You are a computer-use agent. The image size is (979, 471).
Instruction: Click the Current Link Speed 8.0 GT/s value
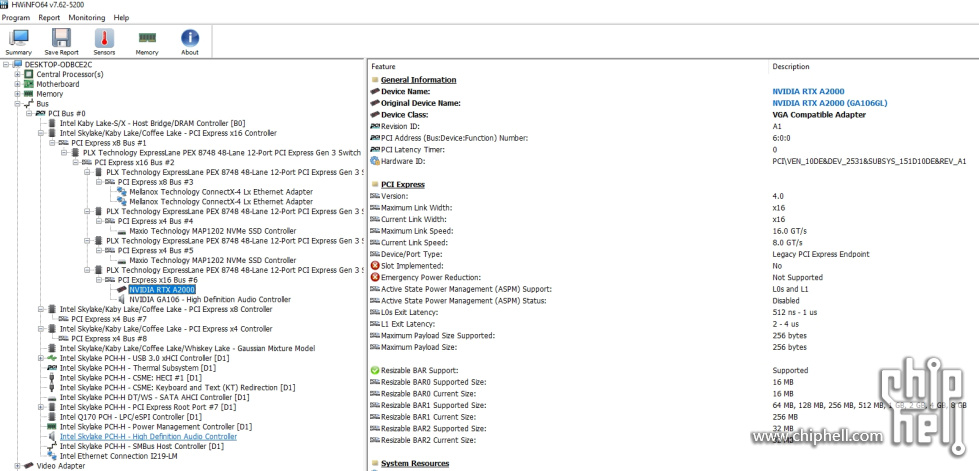(787, 242)
